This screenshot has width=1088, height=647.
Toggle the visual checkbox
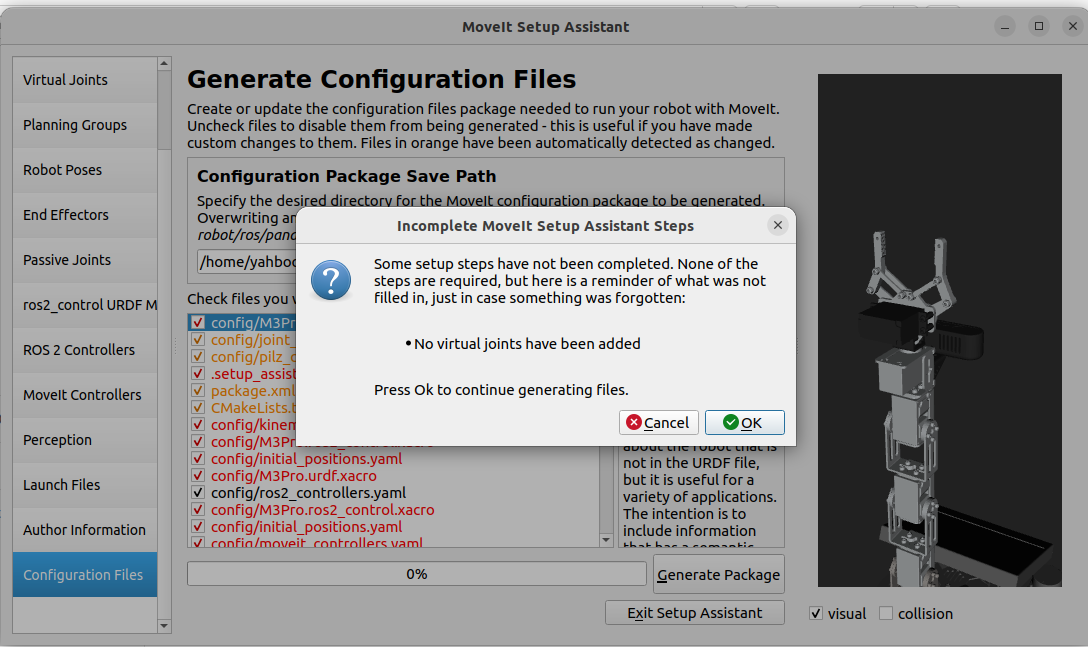click(816, 614)
